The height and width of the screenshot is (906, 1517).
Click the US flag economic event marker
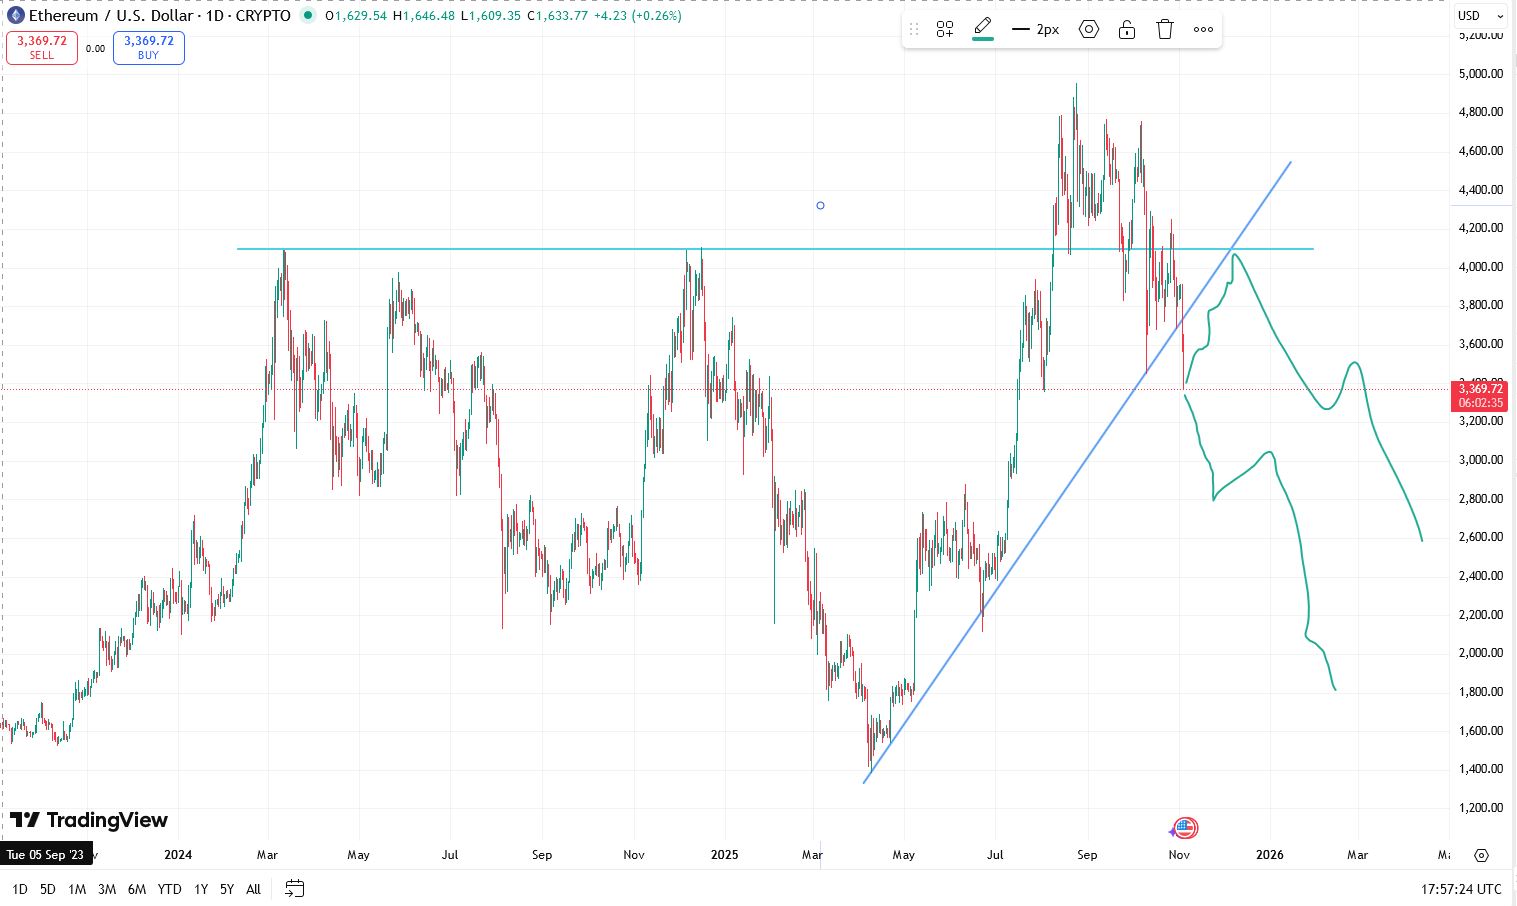[x=1184, y=828]
